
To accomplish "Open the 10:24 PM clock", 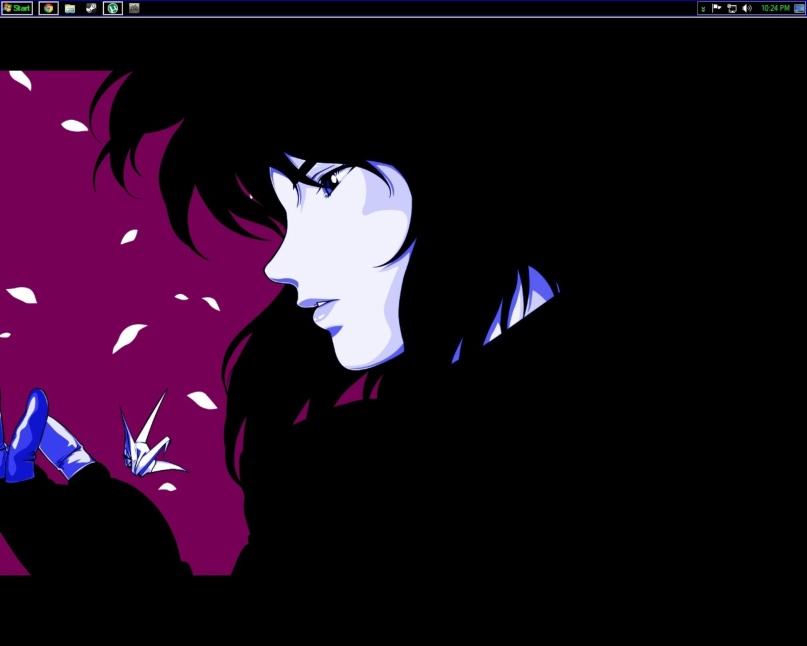I will 775,8.
